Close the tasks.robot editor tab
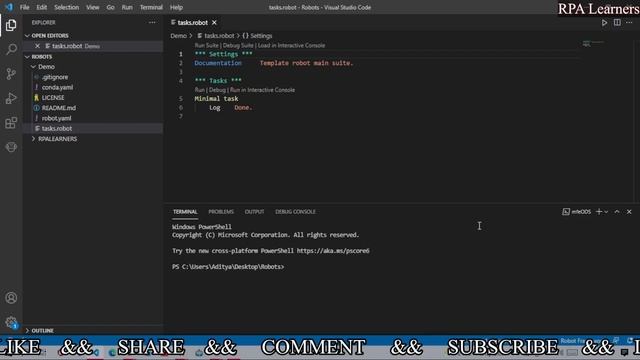 [x=214, y=22]
